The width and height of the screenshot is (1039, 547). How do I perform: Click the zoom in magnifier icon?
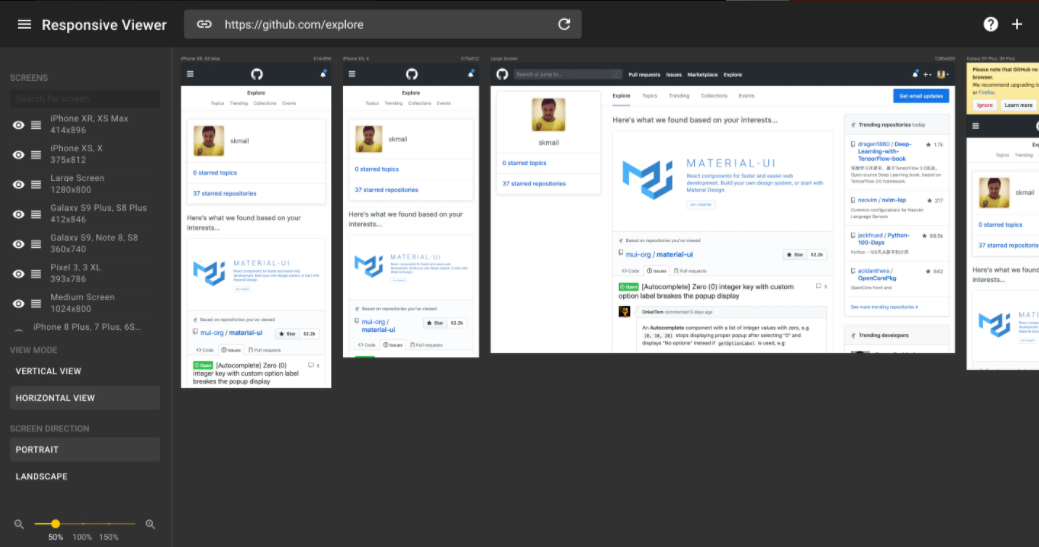[150, 524]
